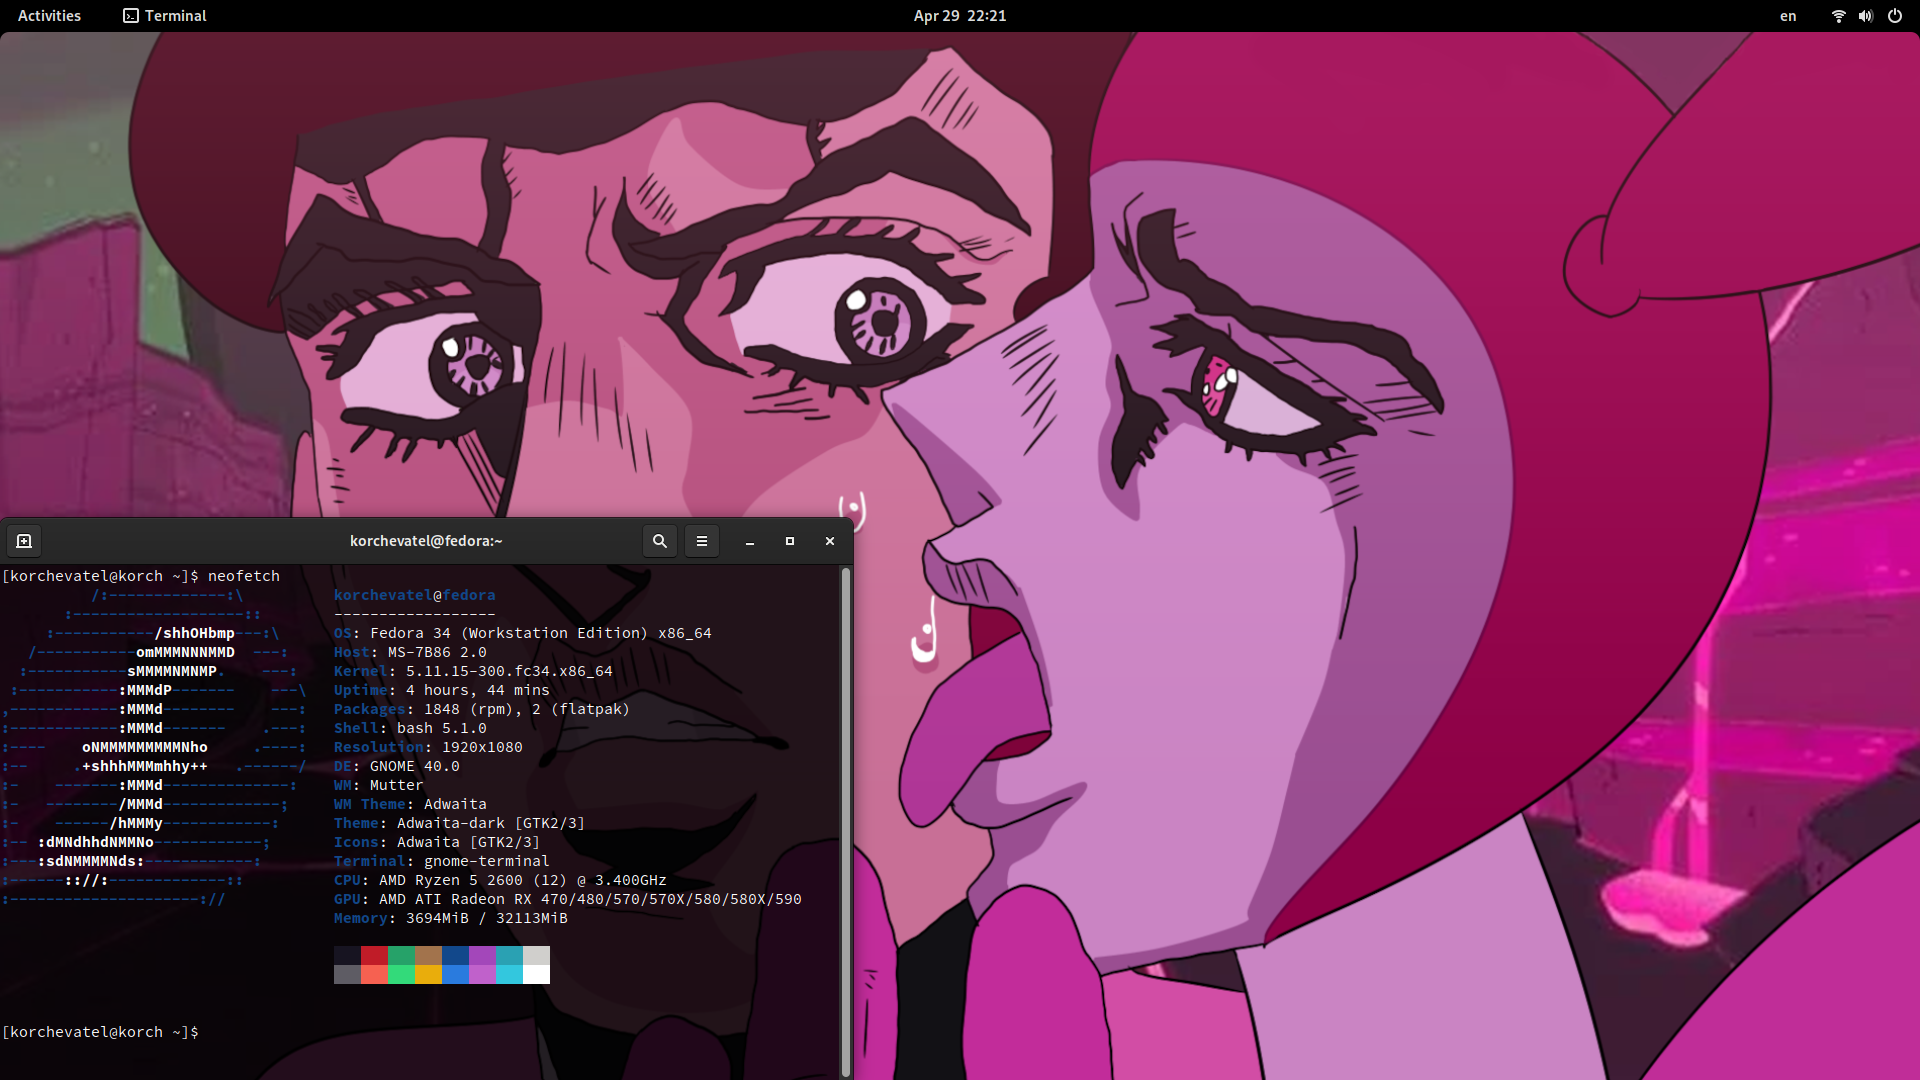Open the Terminal app menu in top bar
1920x1080 pixels.
click(x=165, y=16)
